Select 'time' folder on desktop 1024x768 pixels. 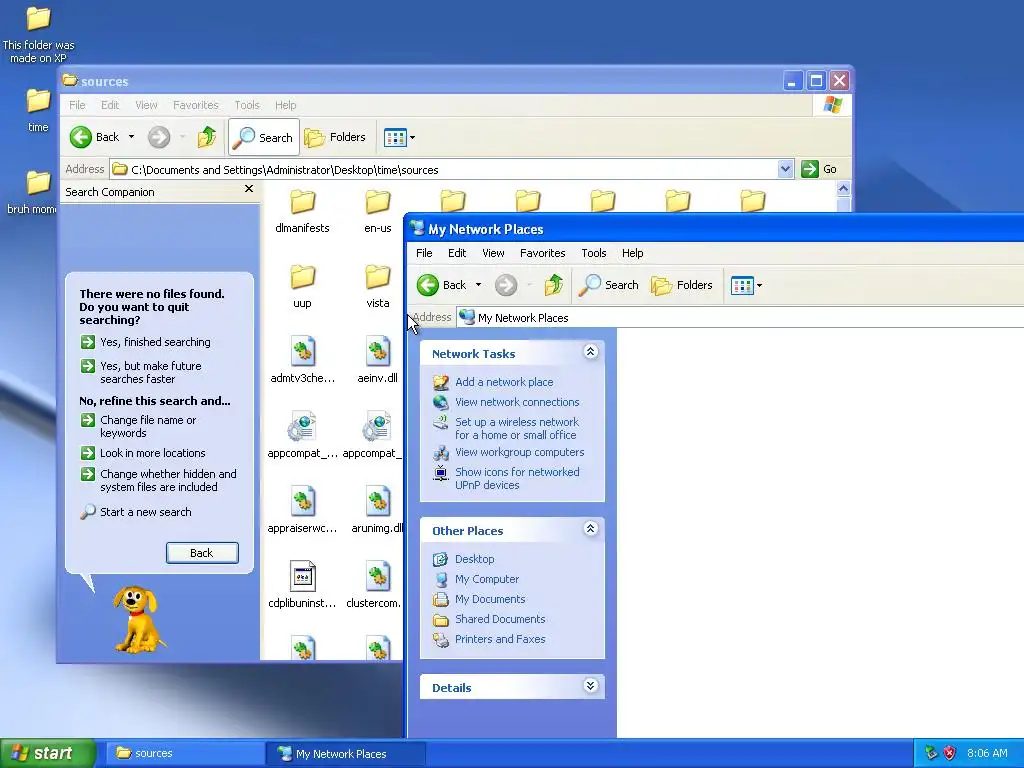click(38, 110)
